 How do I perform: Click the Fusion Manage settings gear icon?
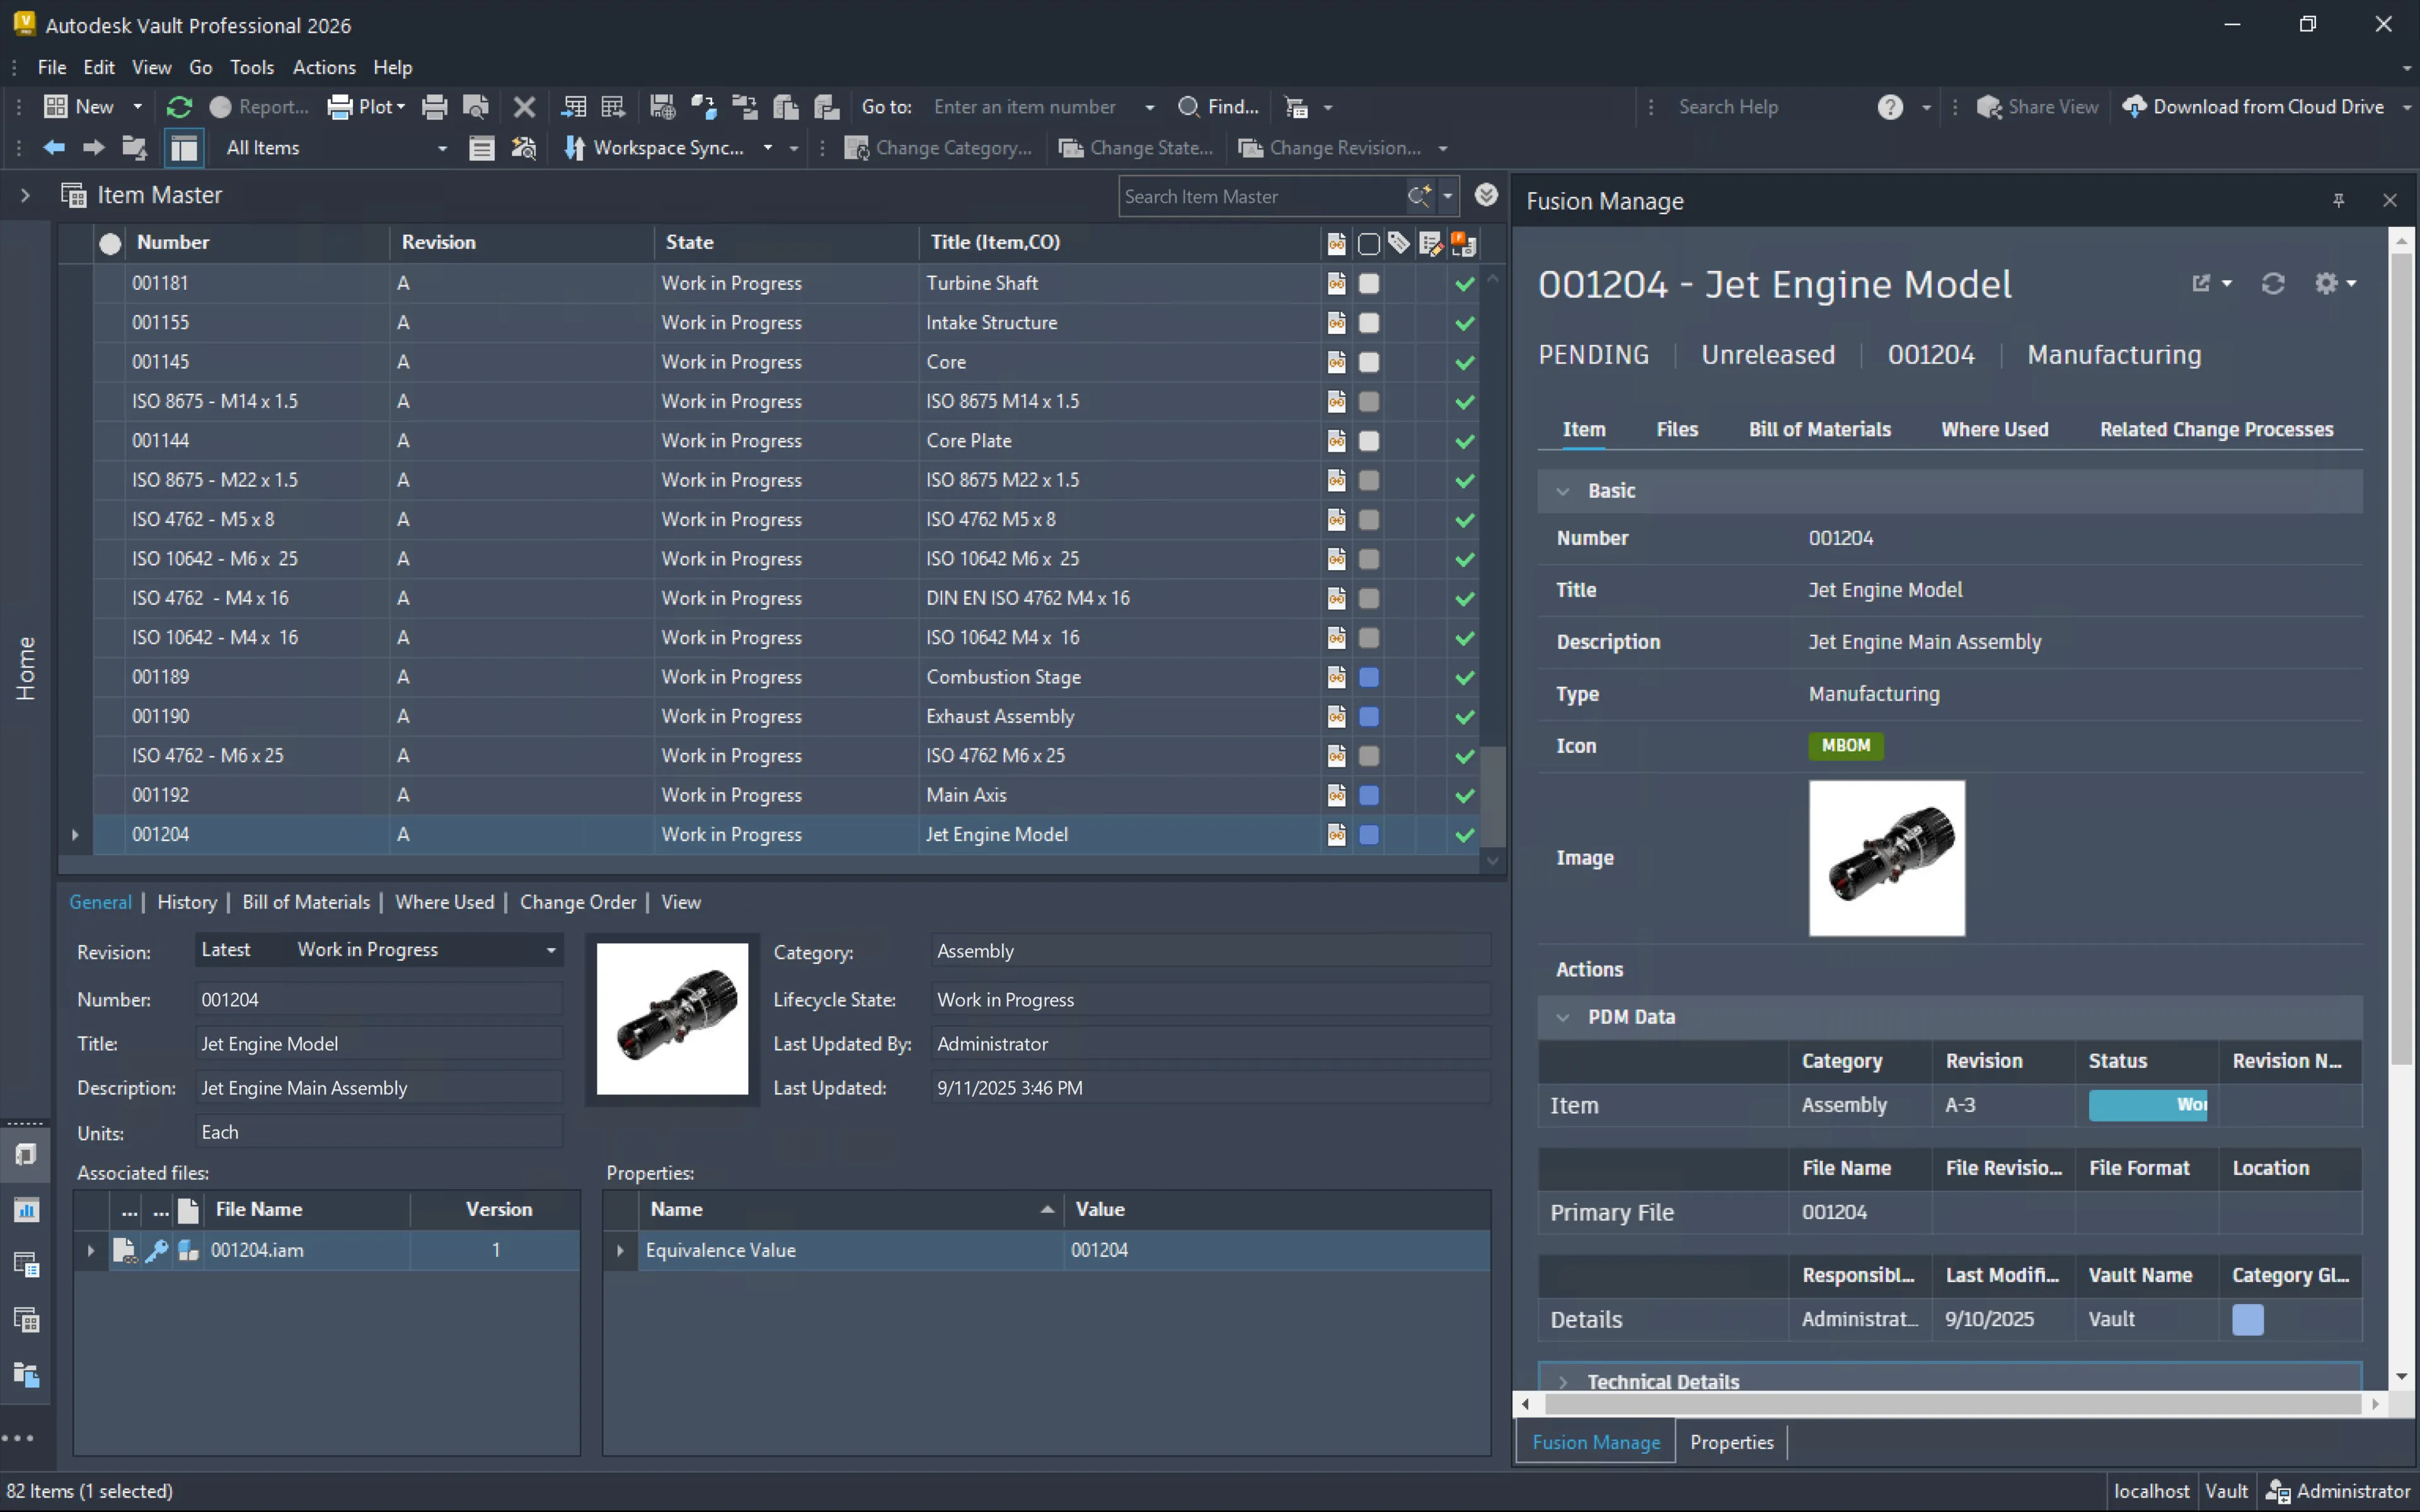[2327, 284]
